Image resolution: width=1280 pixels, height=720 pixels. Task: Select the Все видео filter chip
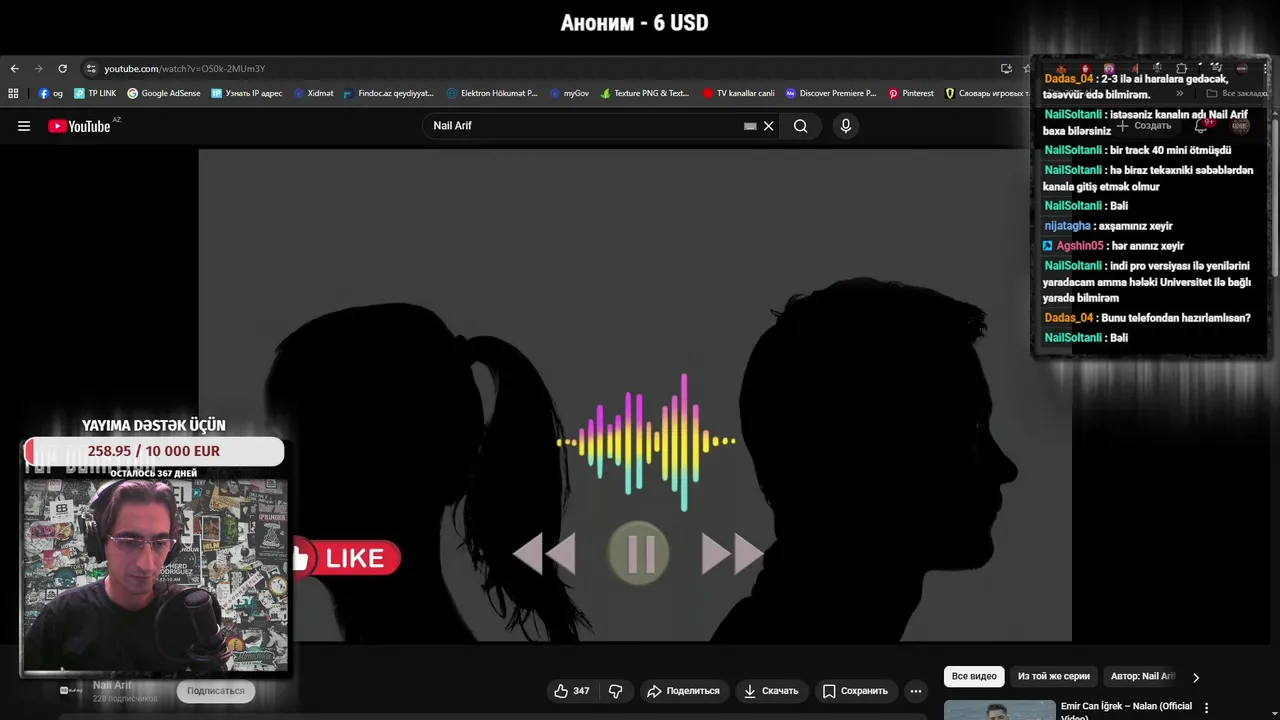tap(974, 677)
